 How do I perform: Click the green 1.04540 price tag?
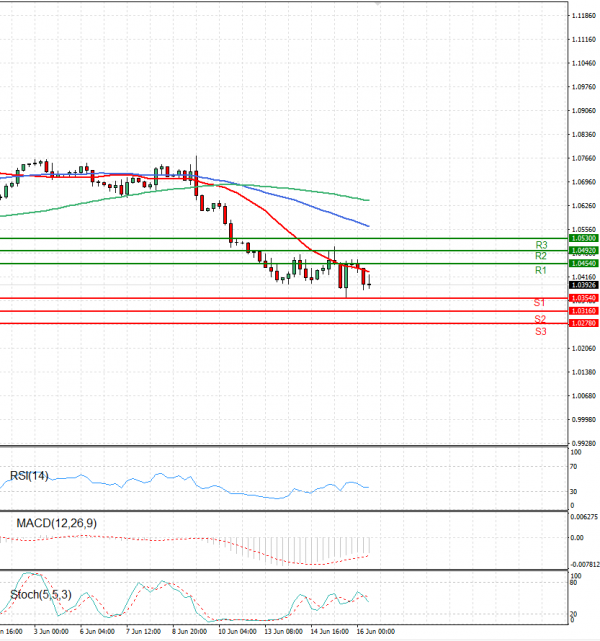coord(584,263)
